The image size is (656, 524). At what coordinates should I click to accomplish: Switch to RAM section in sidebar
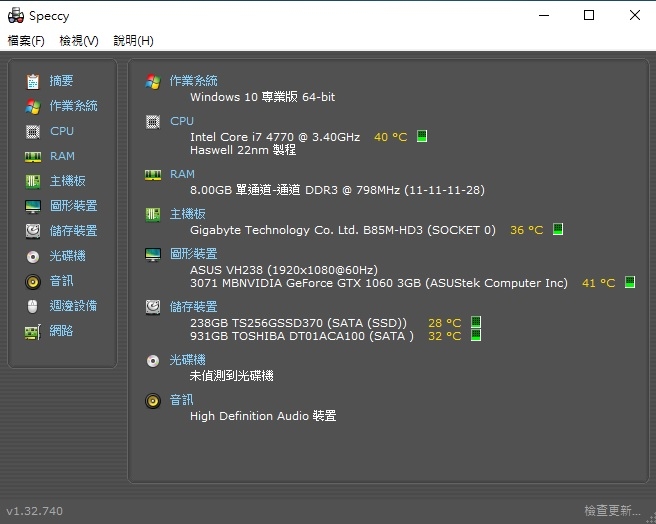62,156
